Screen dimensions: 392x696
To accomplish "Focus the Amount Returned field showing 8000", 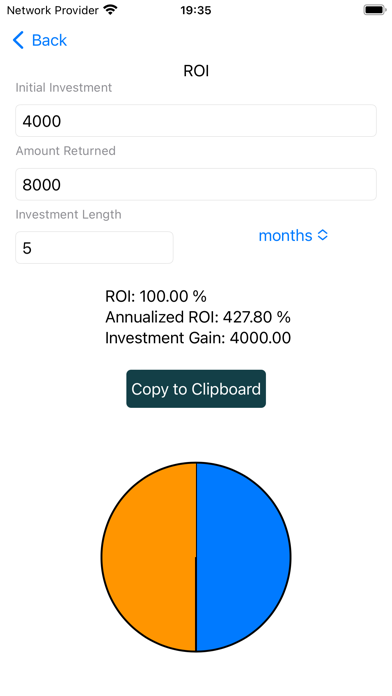I will coord(196,184).
